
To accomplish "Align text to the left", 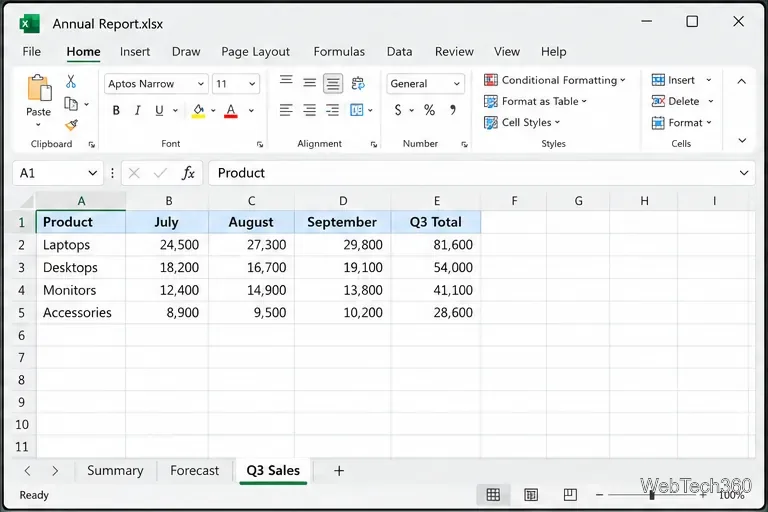I will tap(286, 110).
